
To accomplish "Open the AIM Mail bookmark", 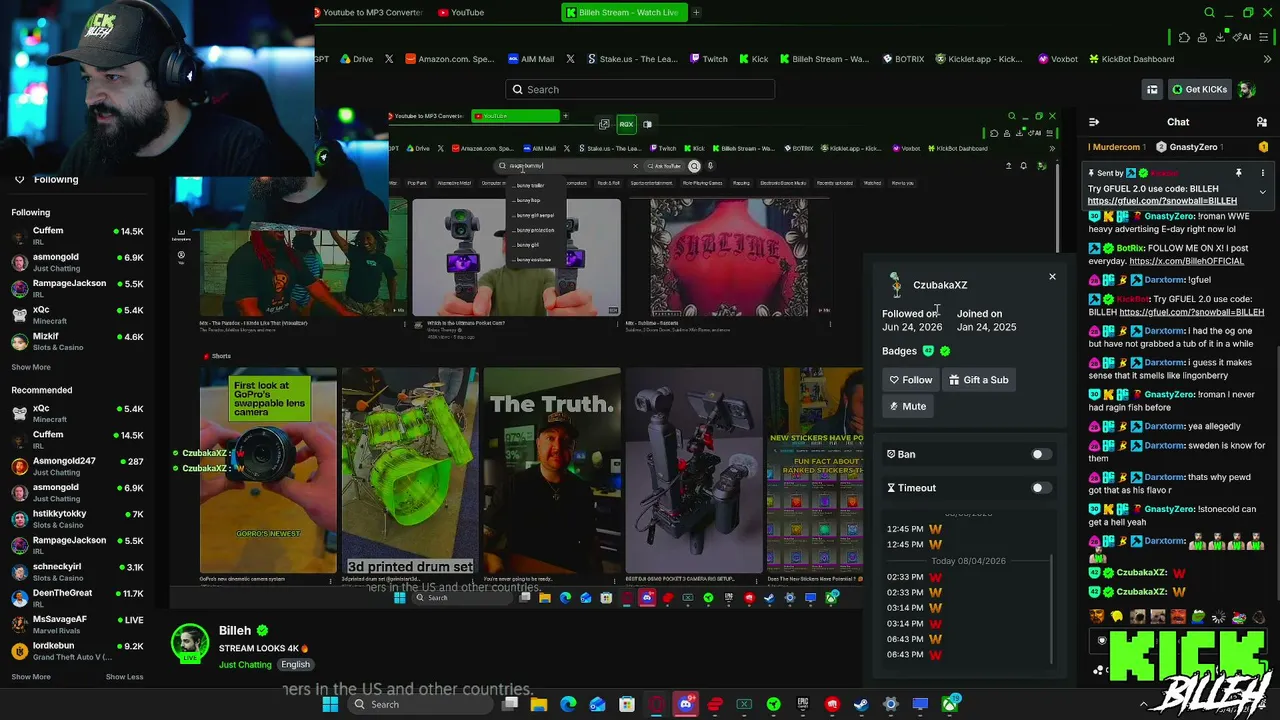I will coord(531,59).
